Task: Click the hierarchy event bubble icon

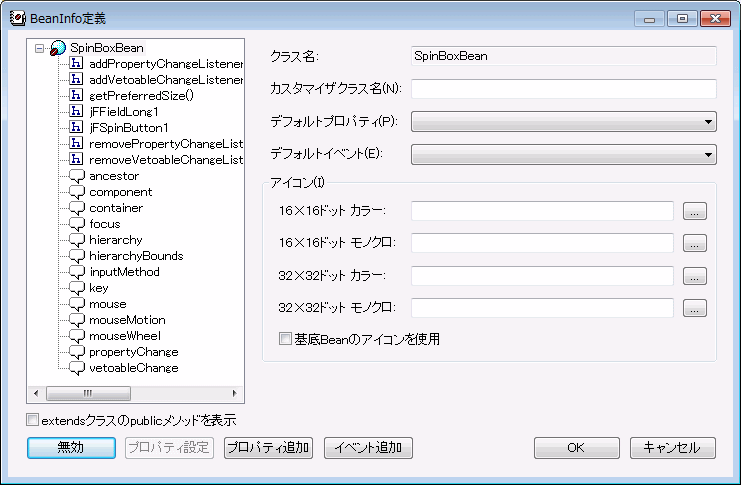Action: (x=77, y=241)
